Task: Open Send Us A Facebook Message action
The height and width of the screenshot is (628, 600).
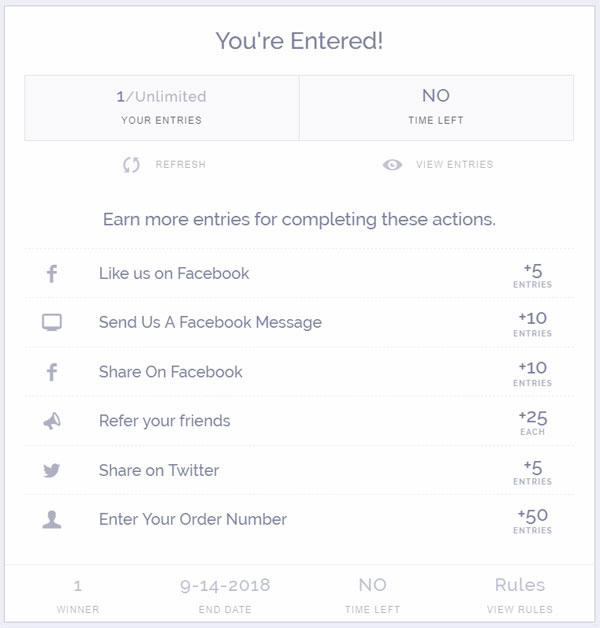Action: click(300, 322)
